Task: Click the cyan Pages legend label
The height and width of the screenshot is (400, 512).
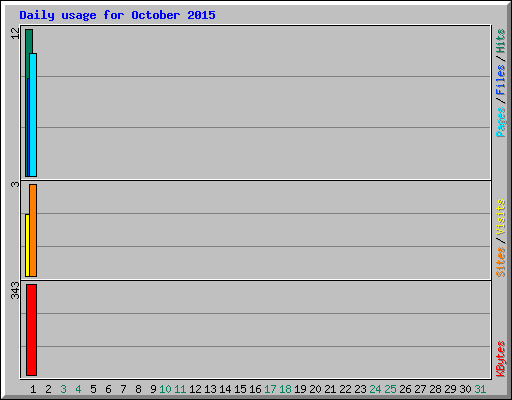Action: coord(500,122)
